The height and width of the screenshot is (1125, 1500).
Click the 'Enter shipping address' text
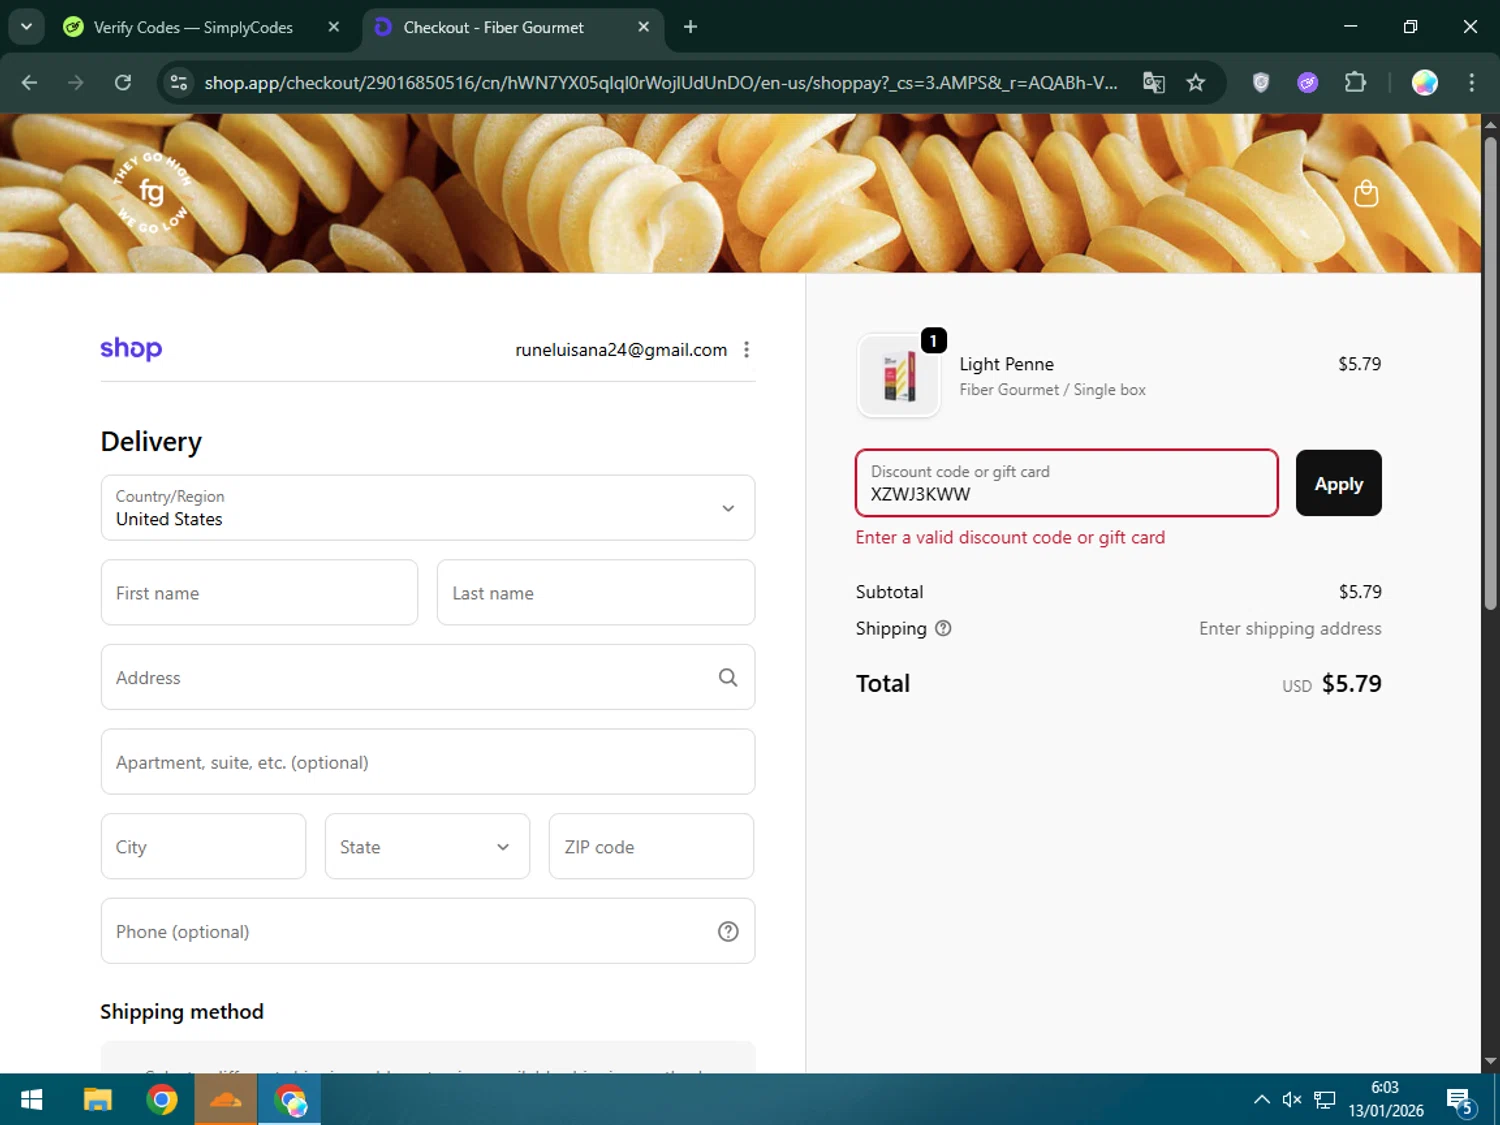(1290, 628)
